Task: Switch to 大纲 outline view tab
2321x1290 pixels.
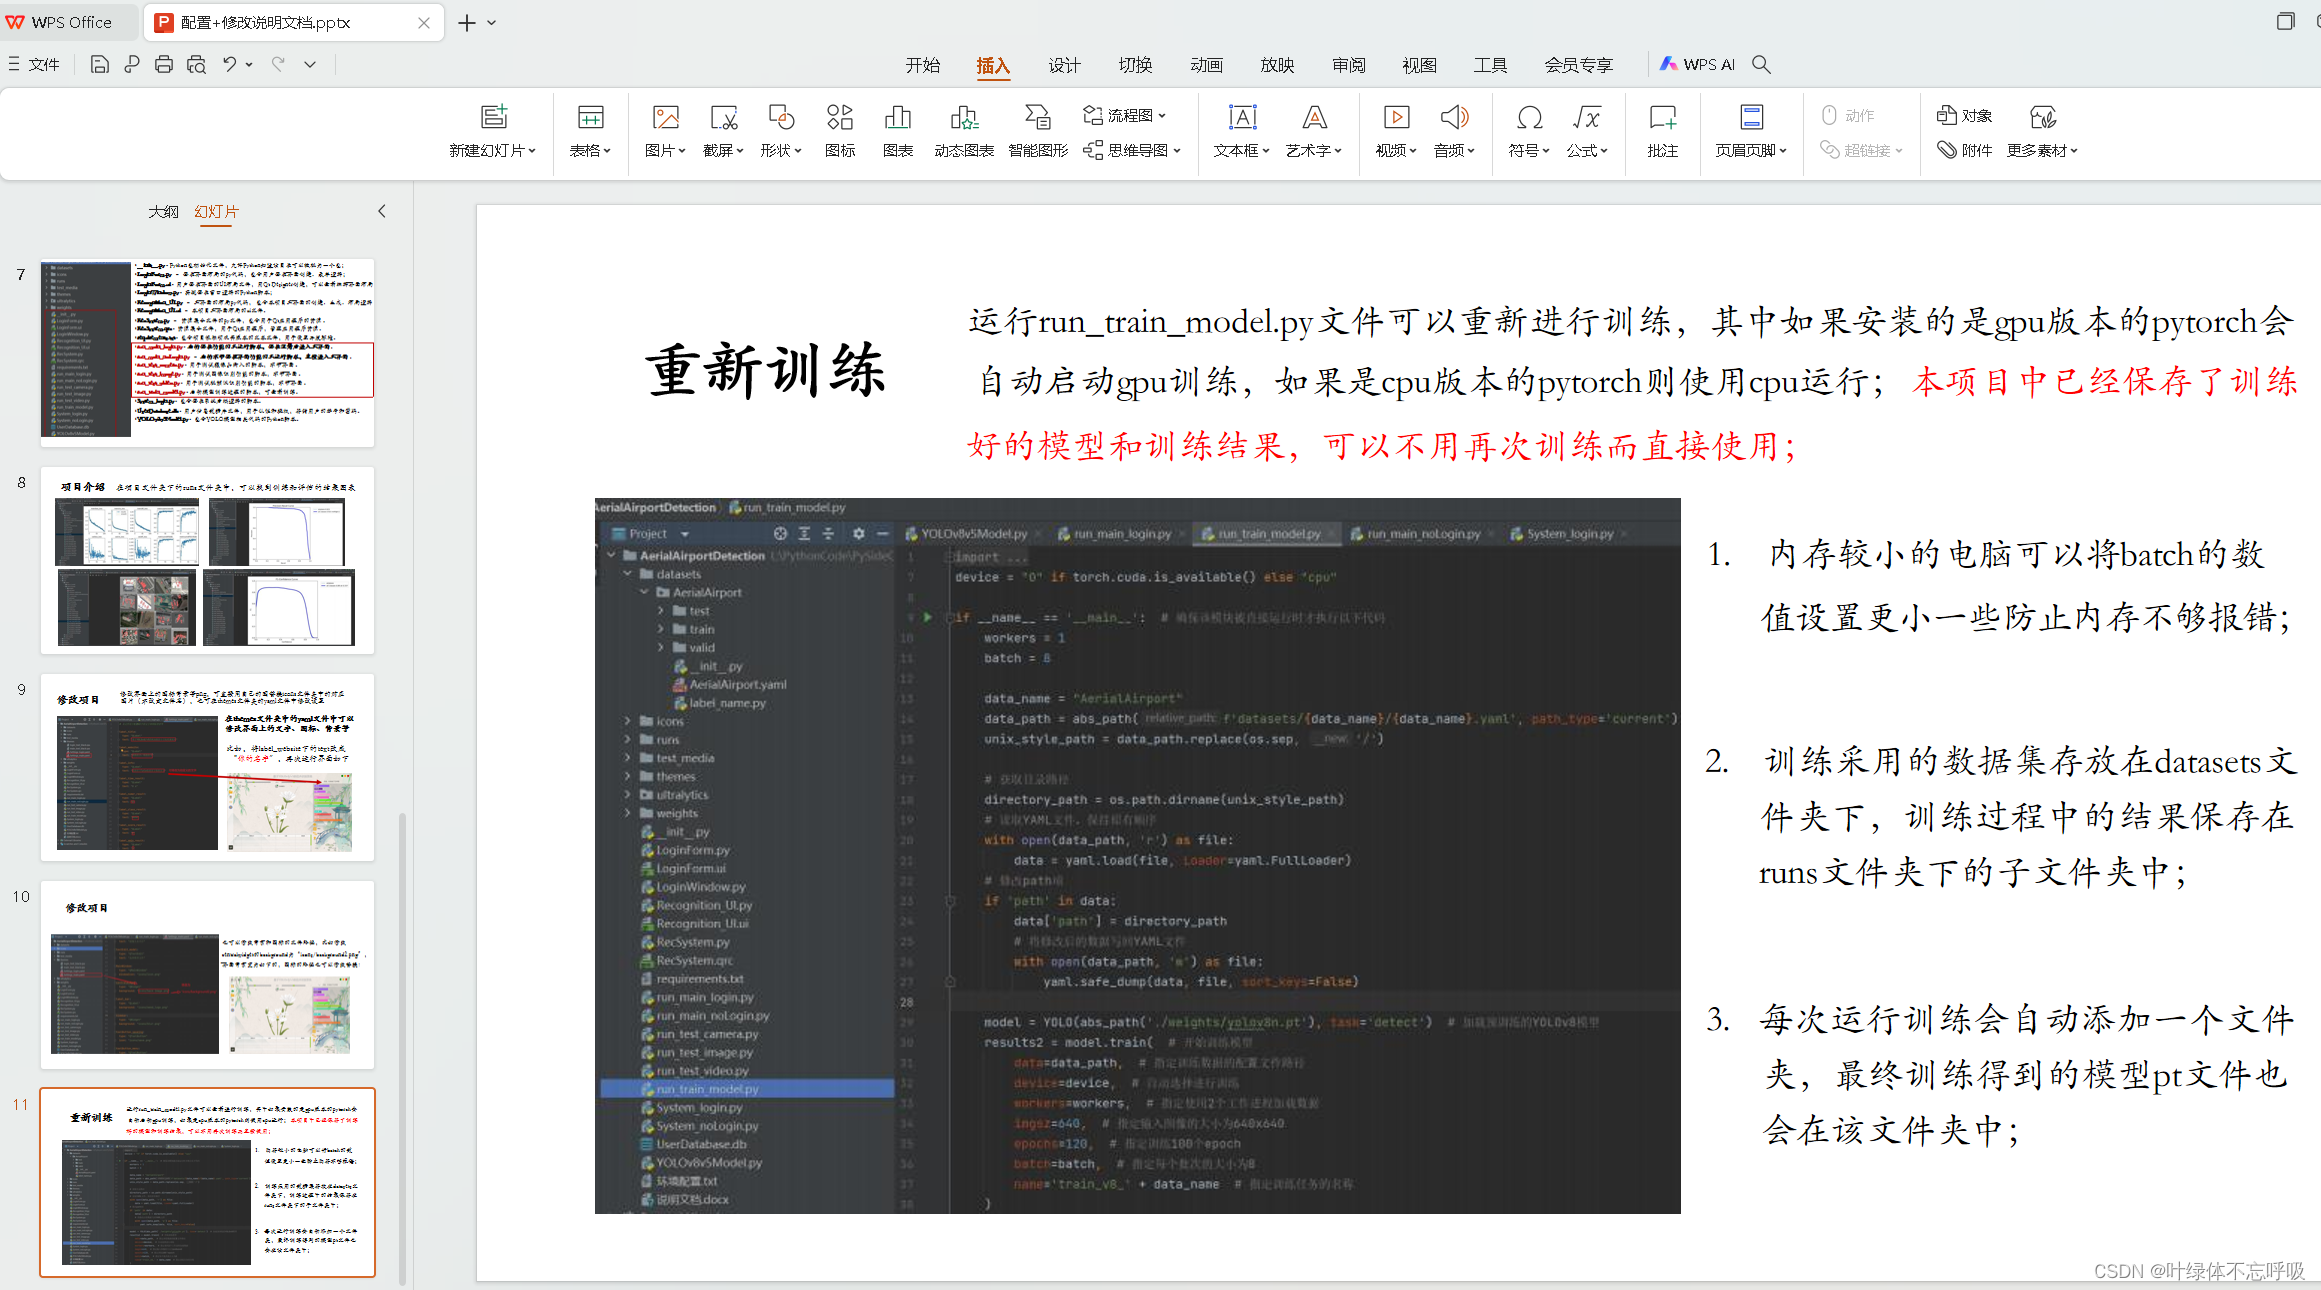Action: [163, 212]
